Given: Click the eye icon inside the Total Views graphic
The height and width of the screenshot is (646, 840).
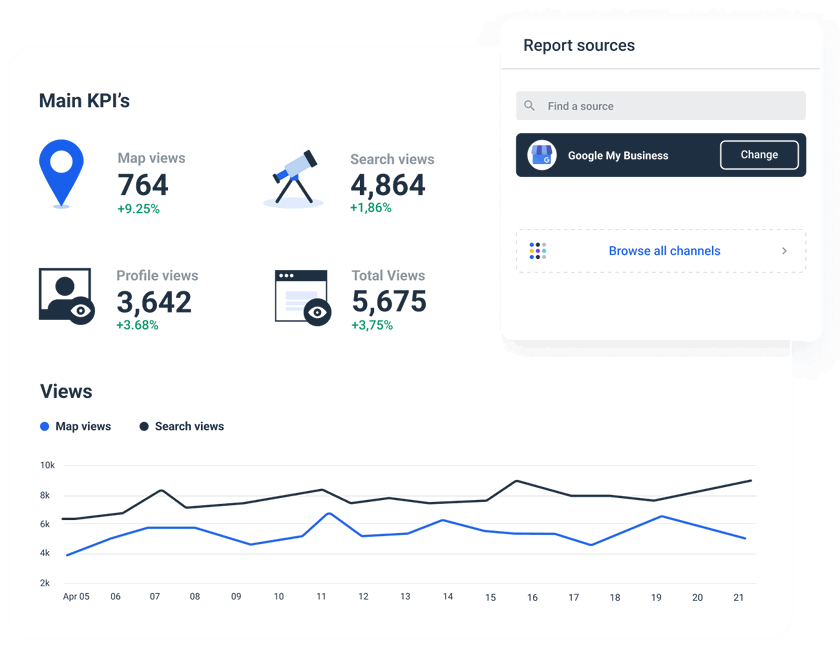Looking at the screenshot, I should pyautogui.click(x=316, y=312).
